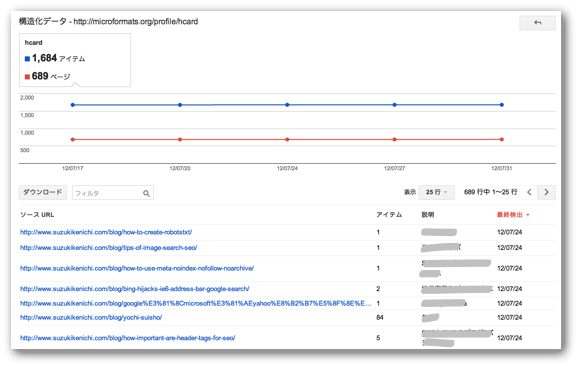Click the back arrow button
578x366 pixels.
coord(537,23)
